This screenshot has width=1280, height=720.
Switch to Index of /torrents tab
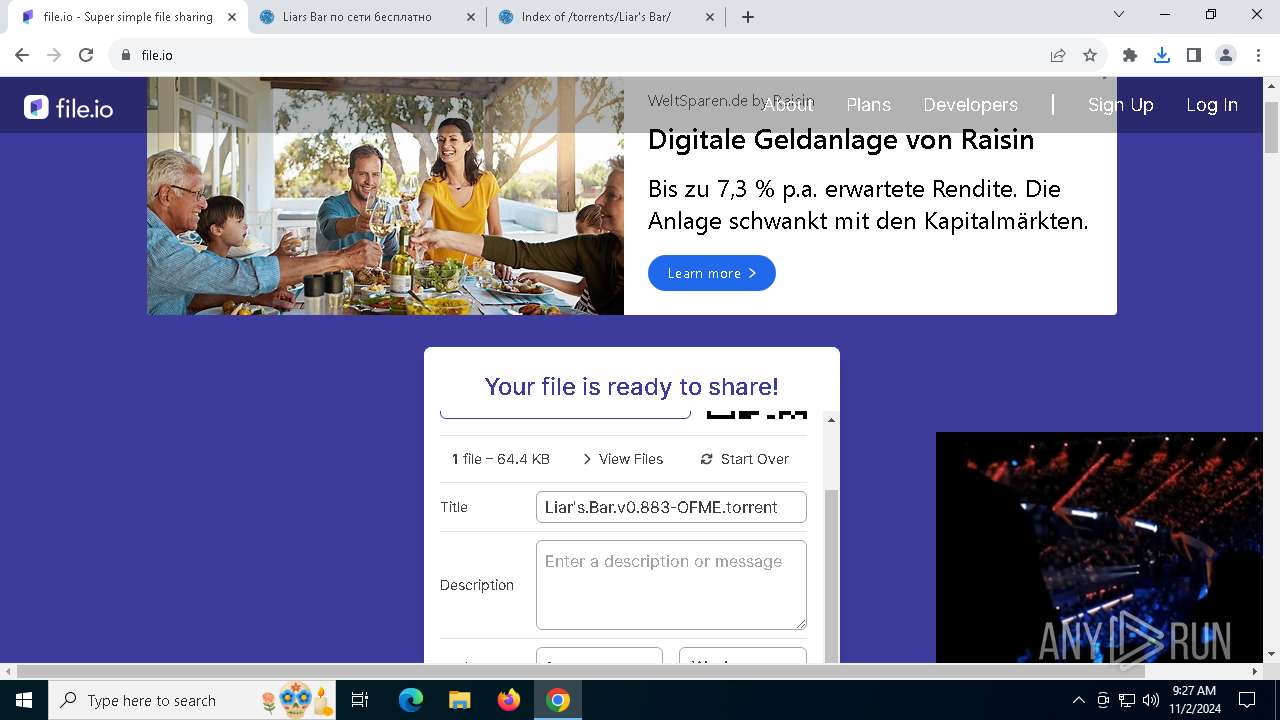coord(606,17)
